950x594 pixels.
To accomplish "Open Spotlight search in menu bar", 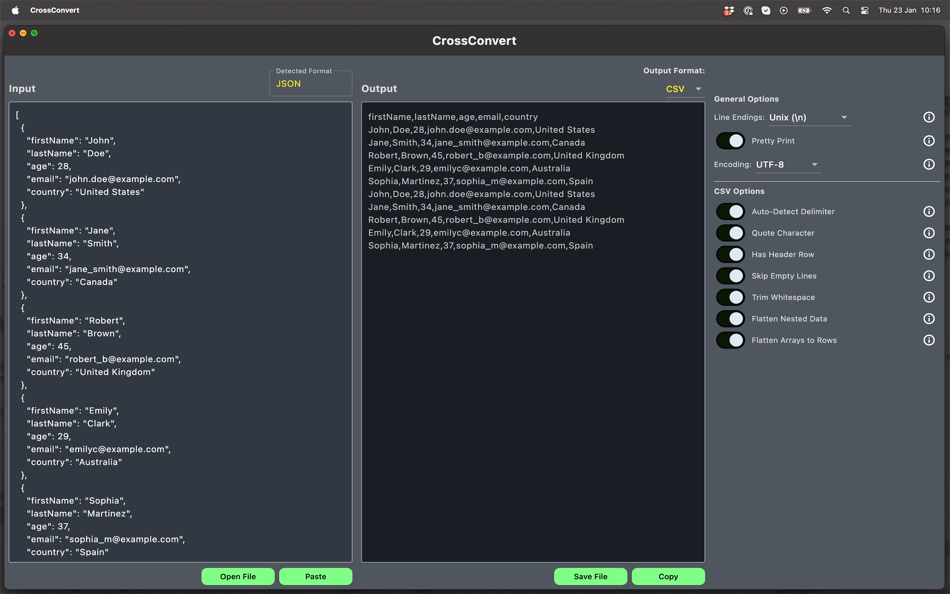I will [x=846, y=10].
